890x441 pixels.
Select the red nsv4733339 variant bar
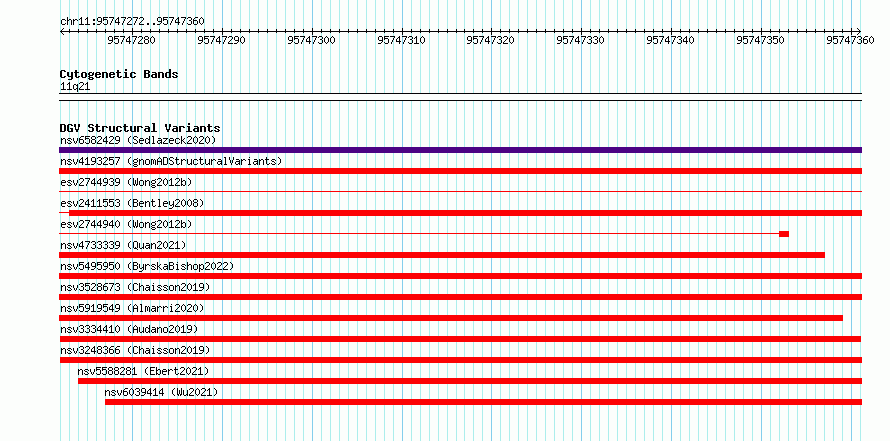(x=442, y=255)
